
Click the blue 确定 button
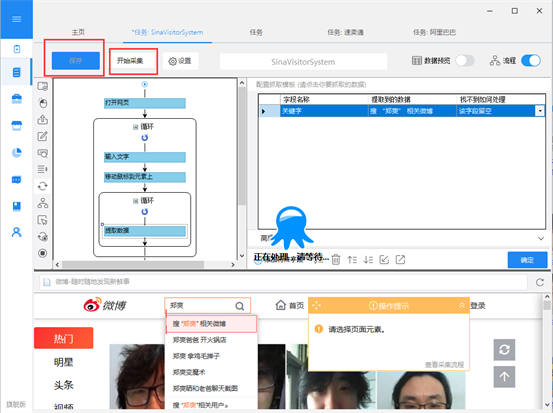pyautogui.click(x=527, y=260)
